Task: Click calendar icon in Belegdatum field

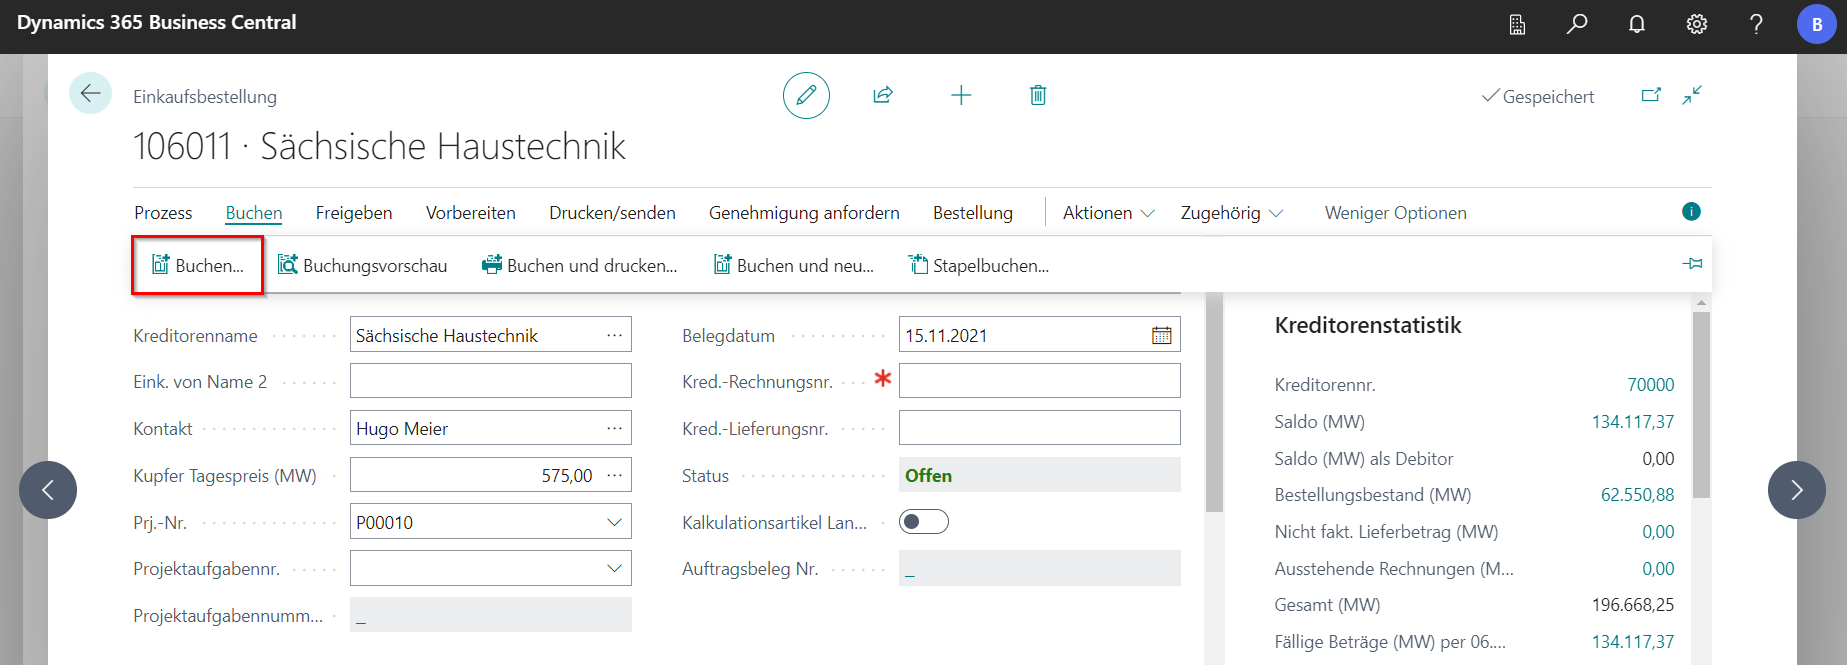Action: point(1161,336)
